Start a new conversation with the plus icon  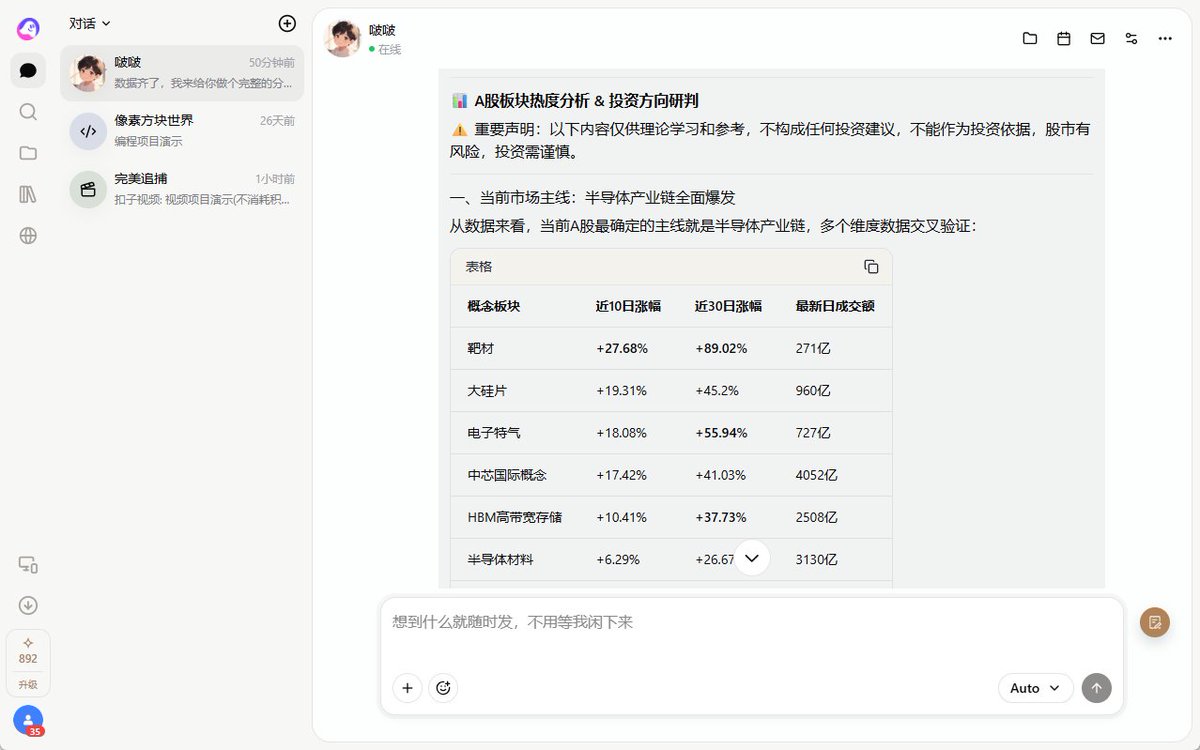[x=287, y=23]
